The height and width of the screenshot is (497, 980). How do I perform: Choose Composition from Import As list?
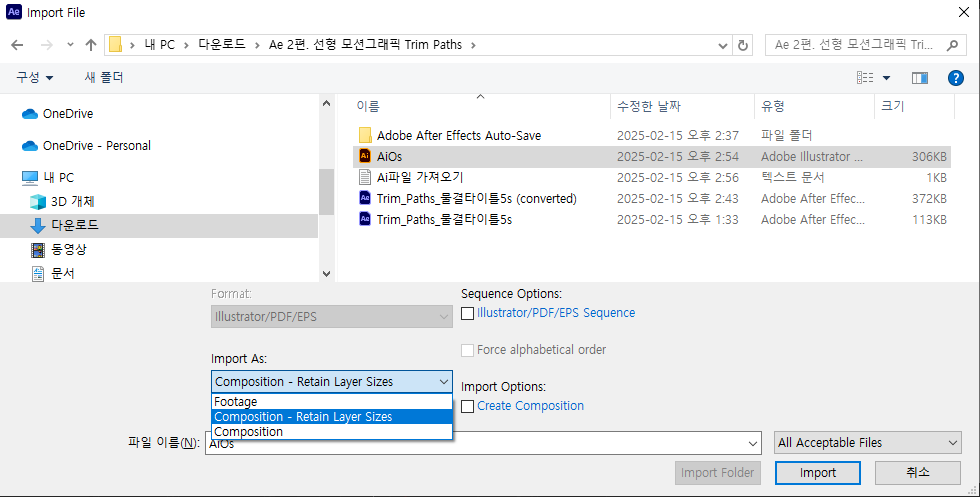click(331, 432)
